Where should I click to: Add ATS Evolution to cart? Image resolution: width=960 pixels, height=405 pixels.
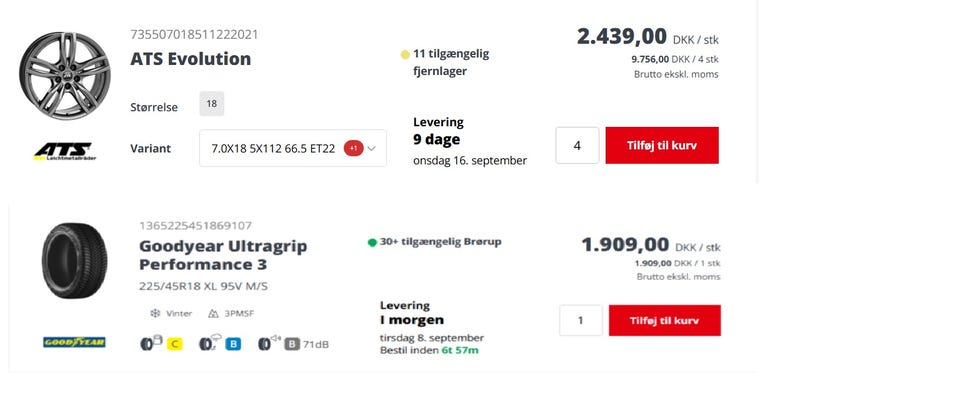coord(662,146)
